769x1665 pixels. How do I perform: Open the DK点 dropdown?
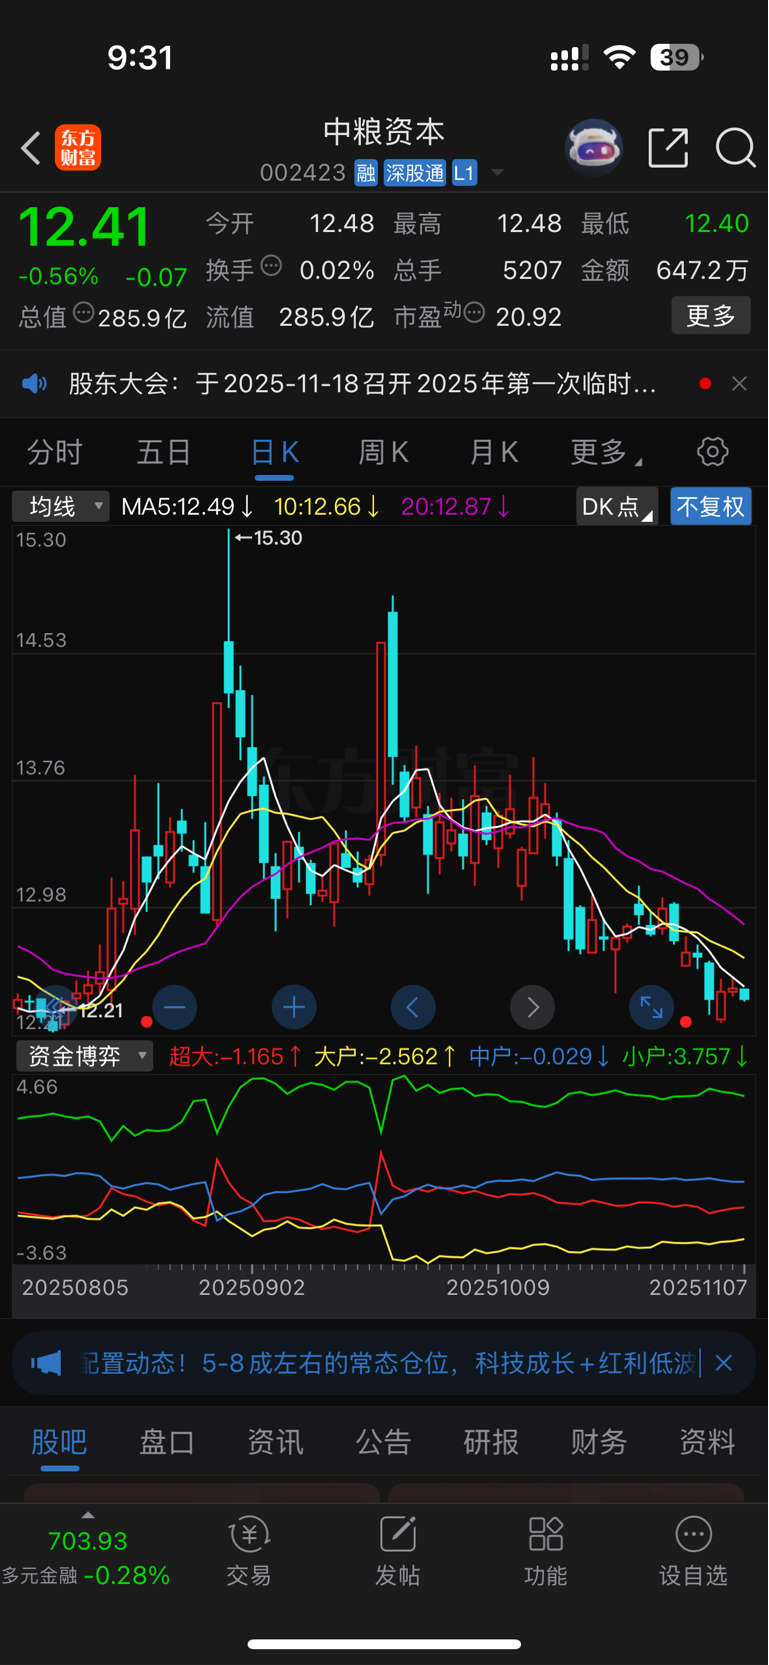point(616,507)
